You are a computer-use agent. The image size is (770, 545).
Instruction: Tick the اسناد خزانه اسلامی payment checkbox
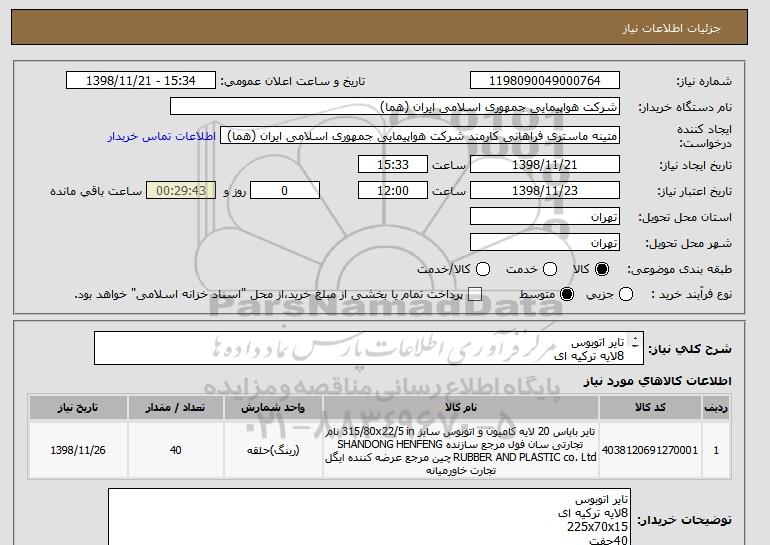click(x=475, y=295)
